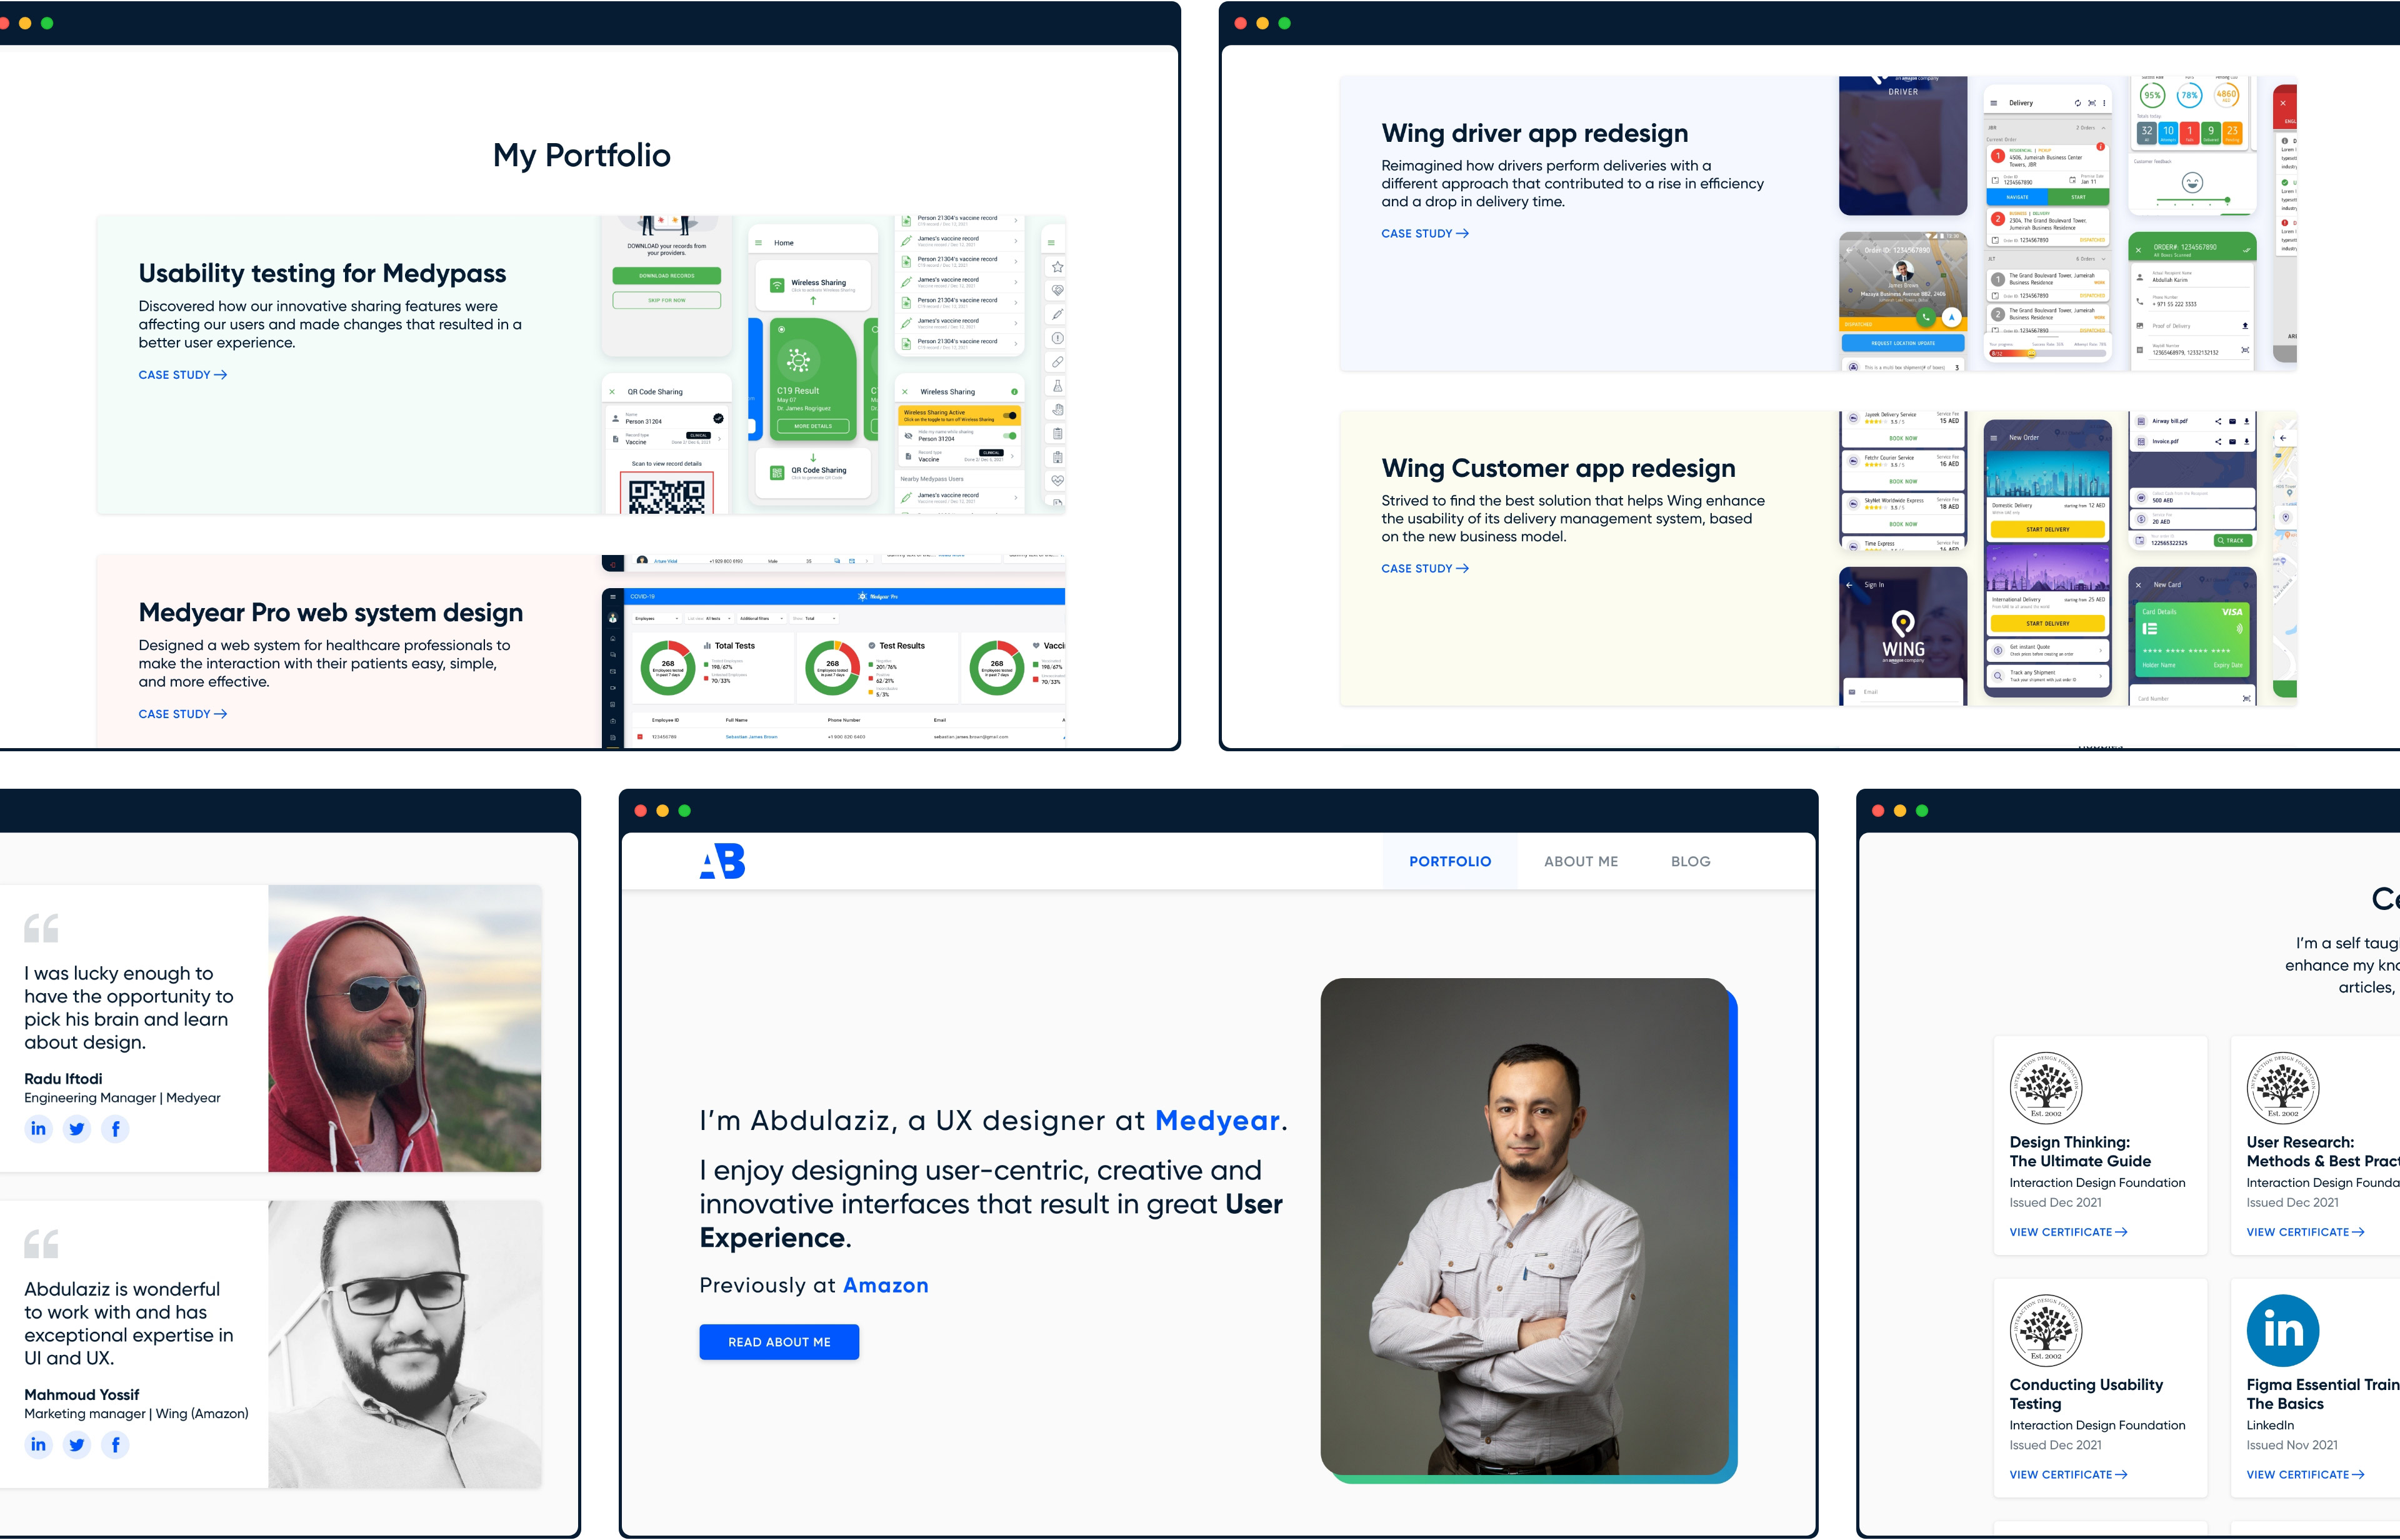Click the 'Wing Customer app redesign' title
The image size is (2400, 1540).
point(1558,468)
